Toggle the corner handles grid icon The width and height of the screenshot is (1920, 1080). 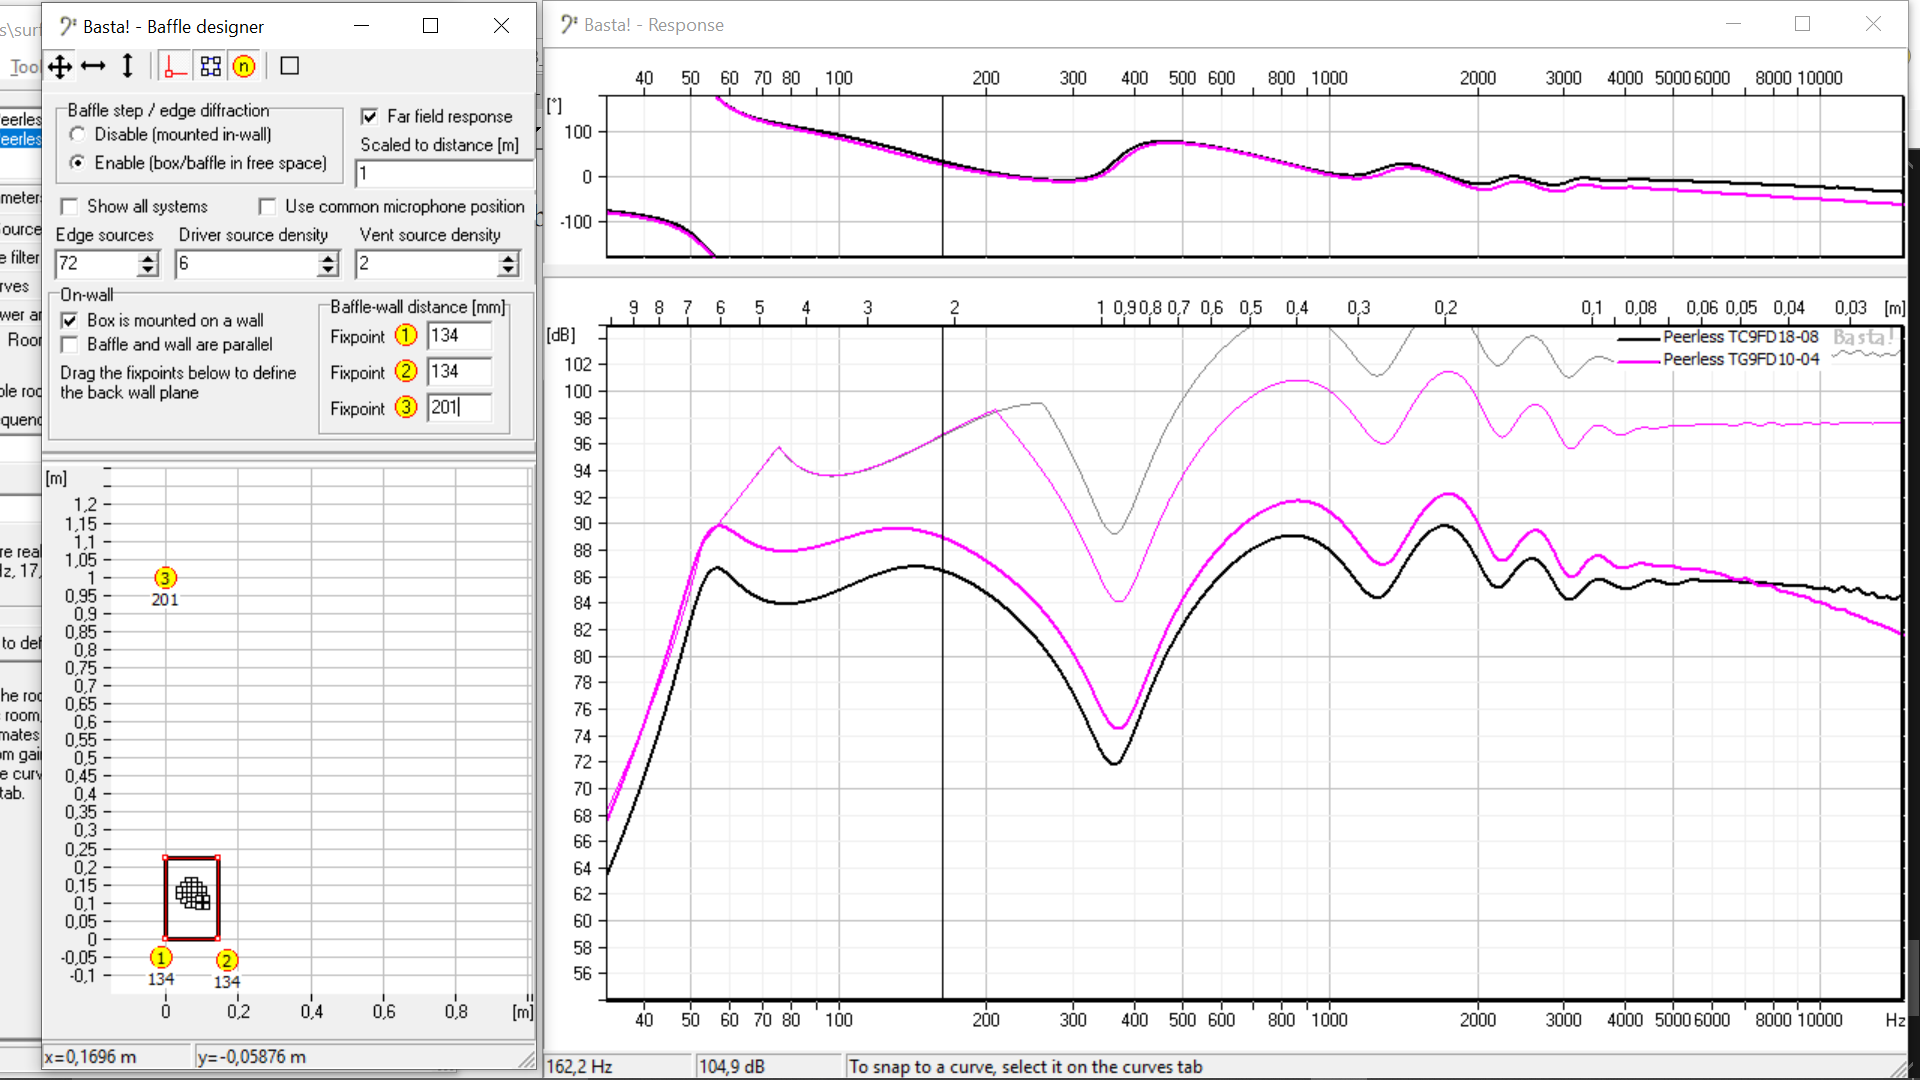point(210,67)
